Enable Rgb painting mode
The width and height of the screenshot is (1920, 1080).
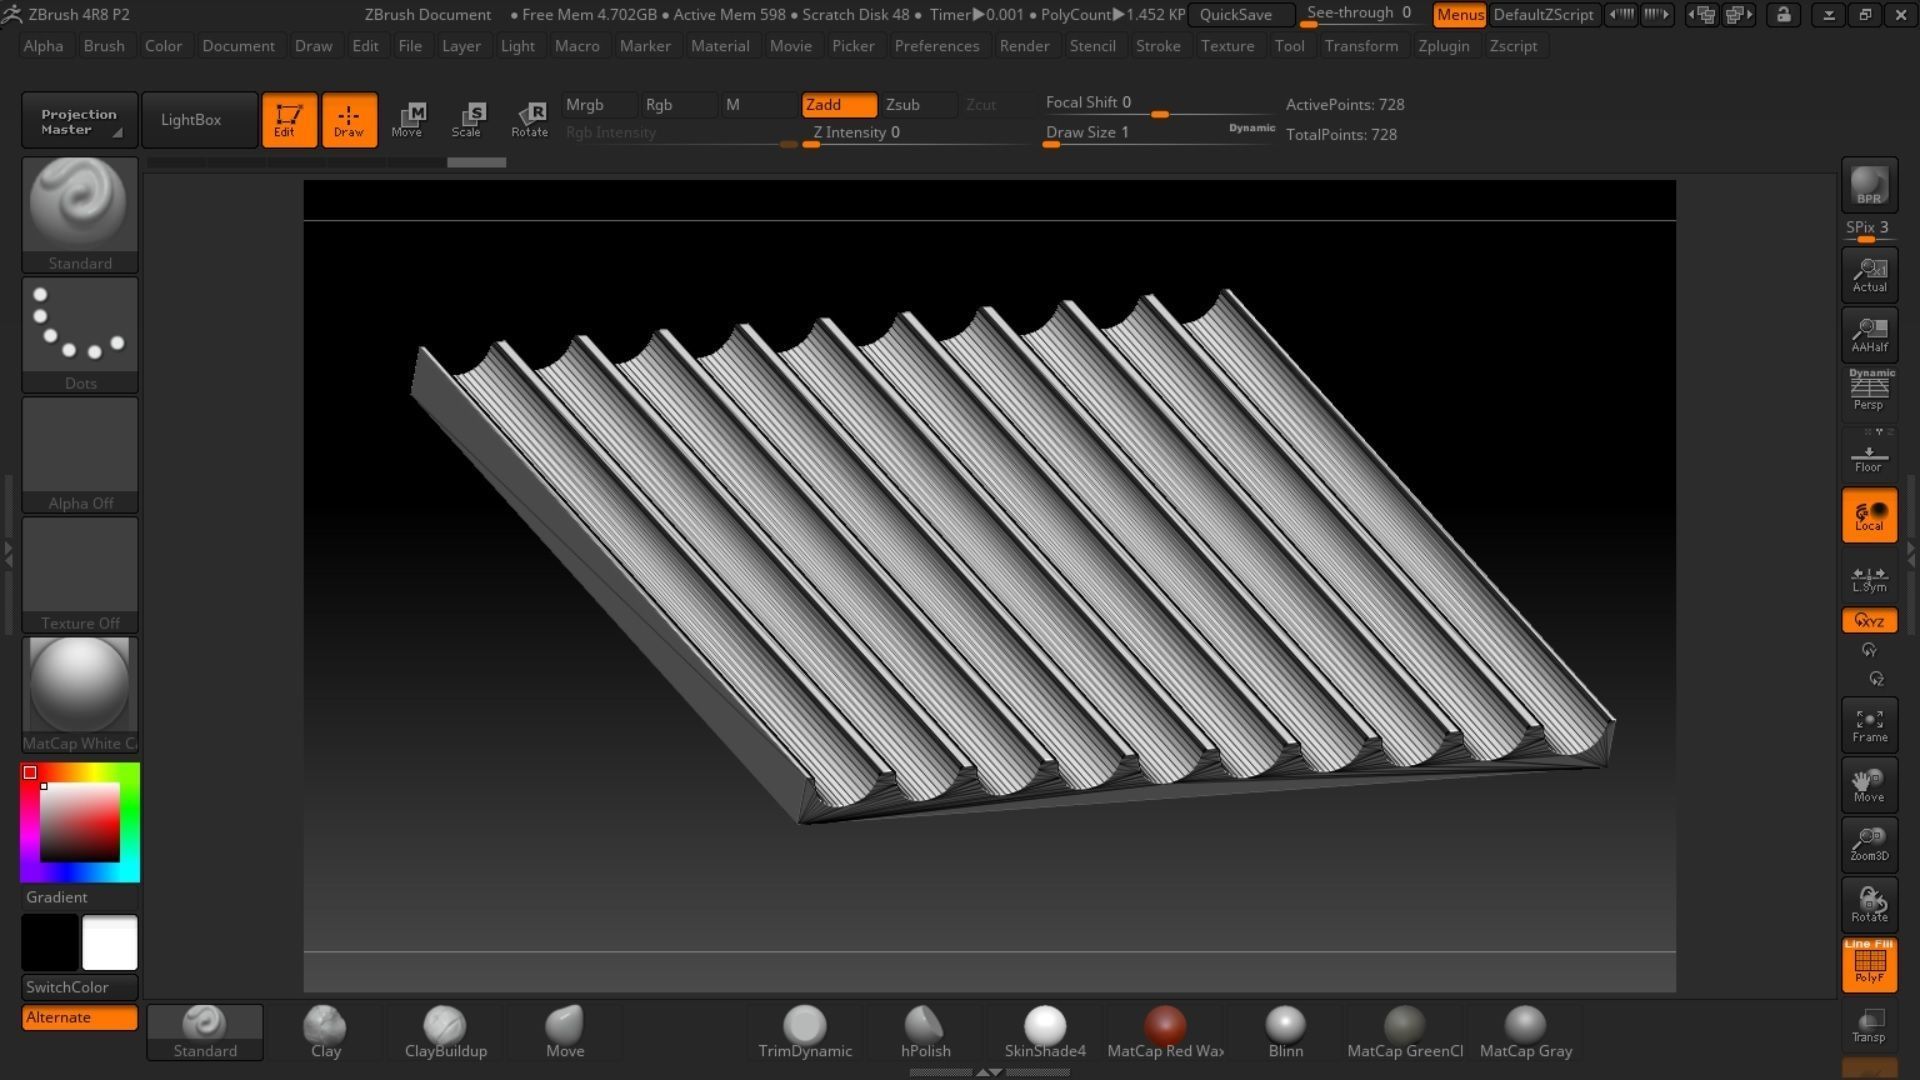click(x=678, y=105)
